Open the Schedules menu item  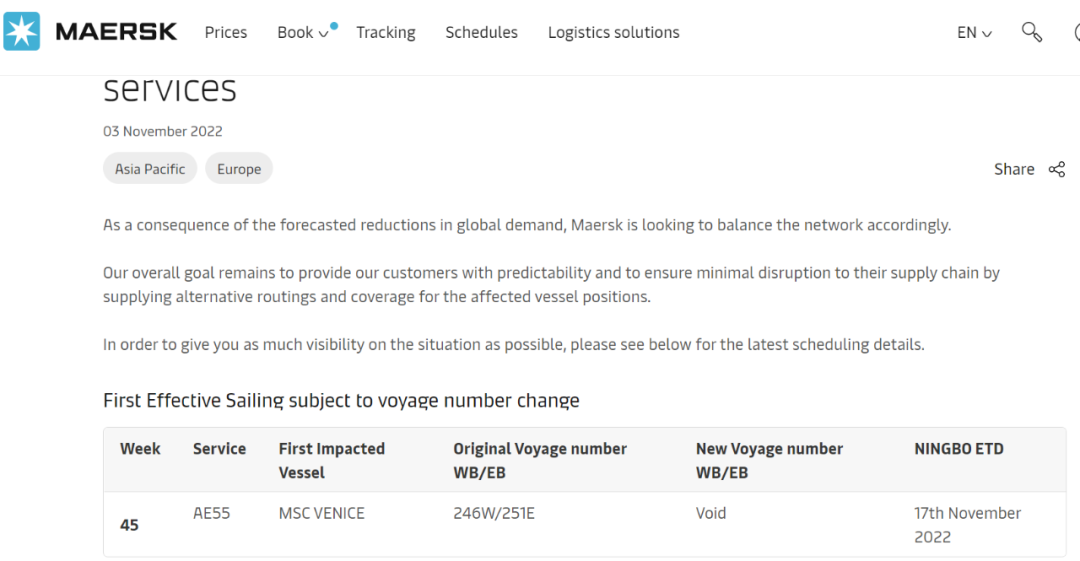click(x=481, y=32)
